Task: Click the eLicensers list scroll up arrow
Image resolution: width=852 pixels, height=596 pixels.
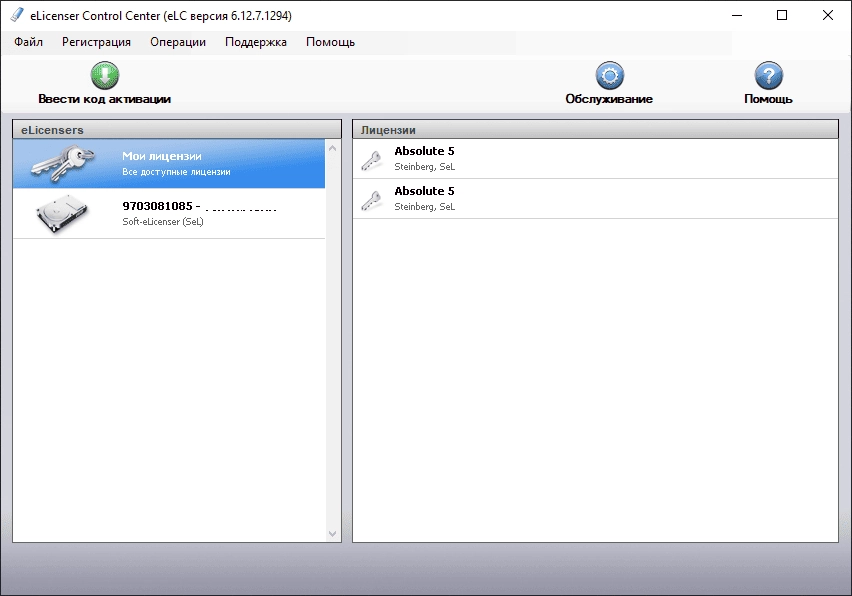Action: [x=333, y=148]
